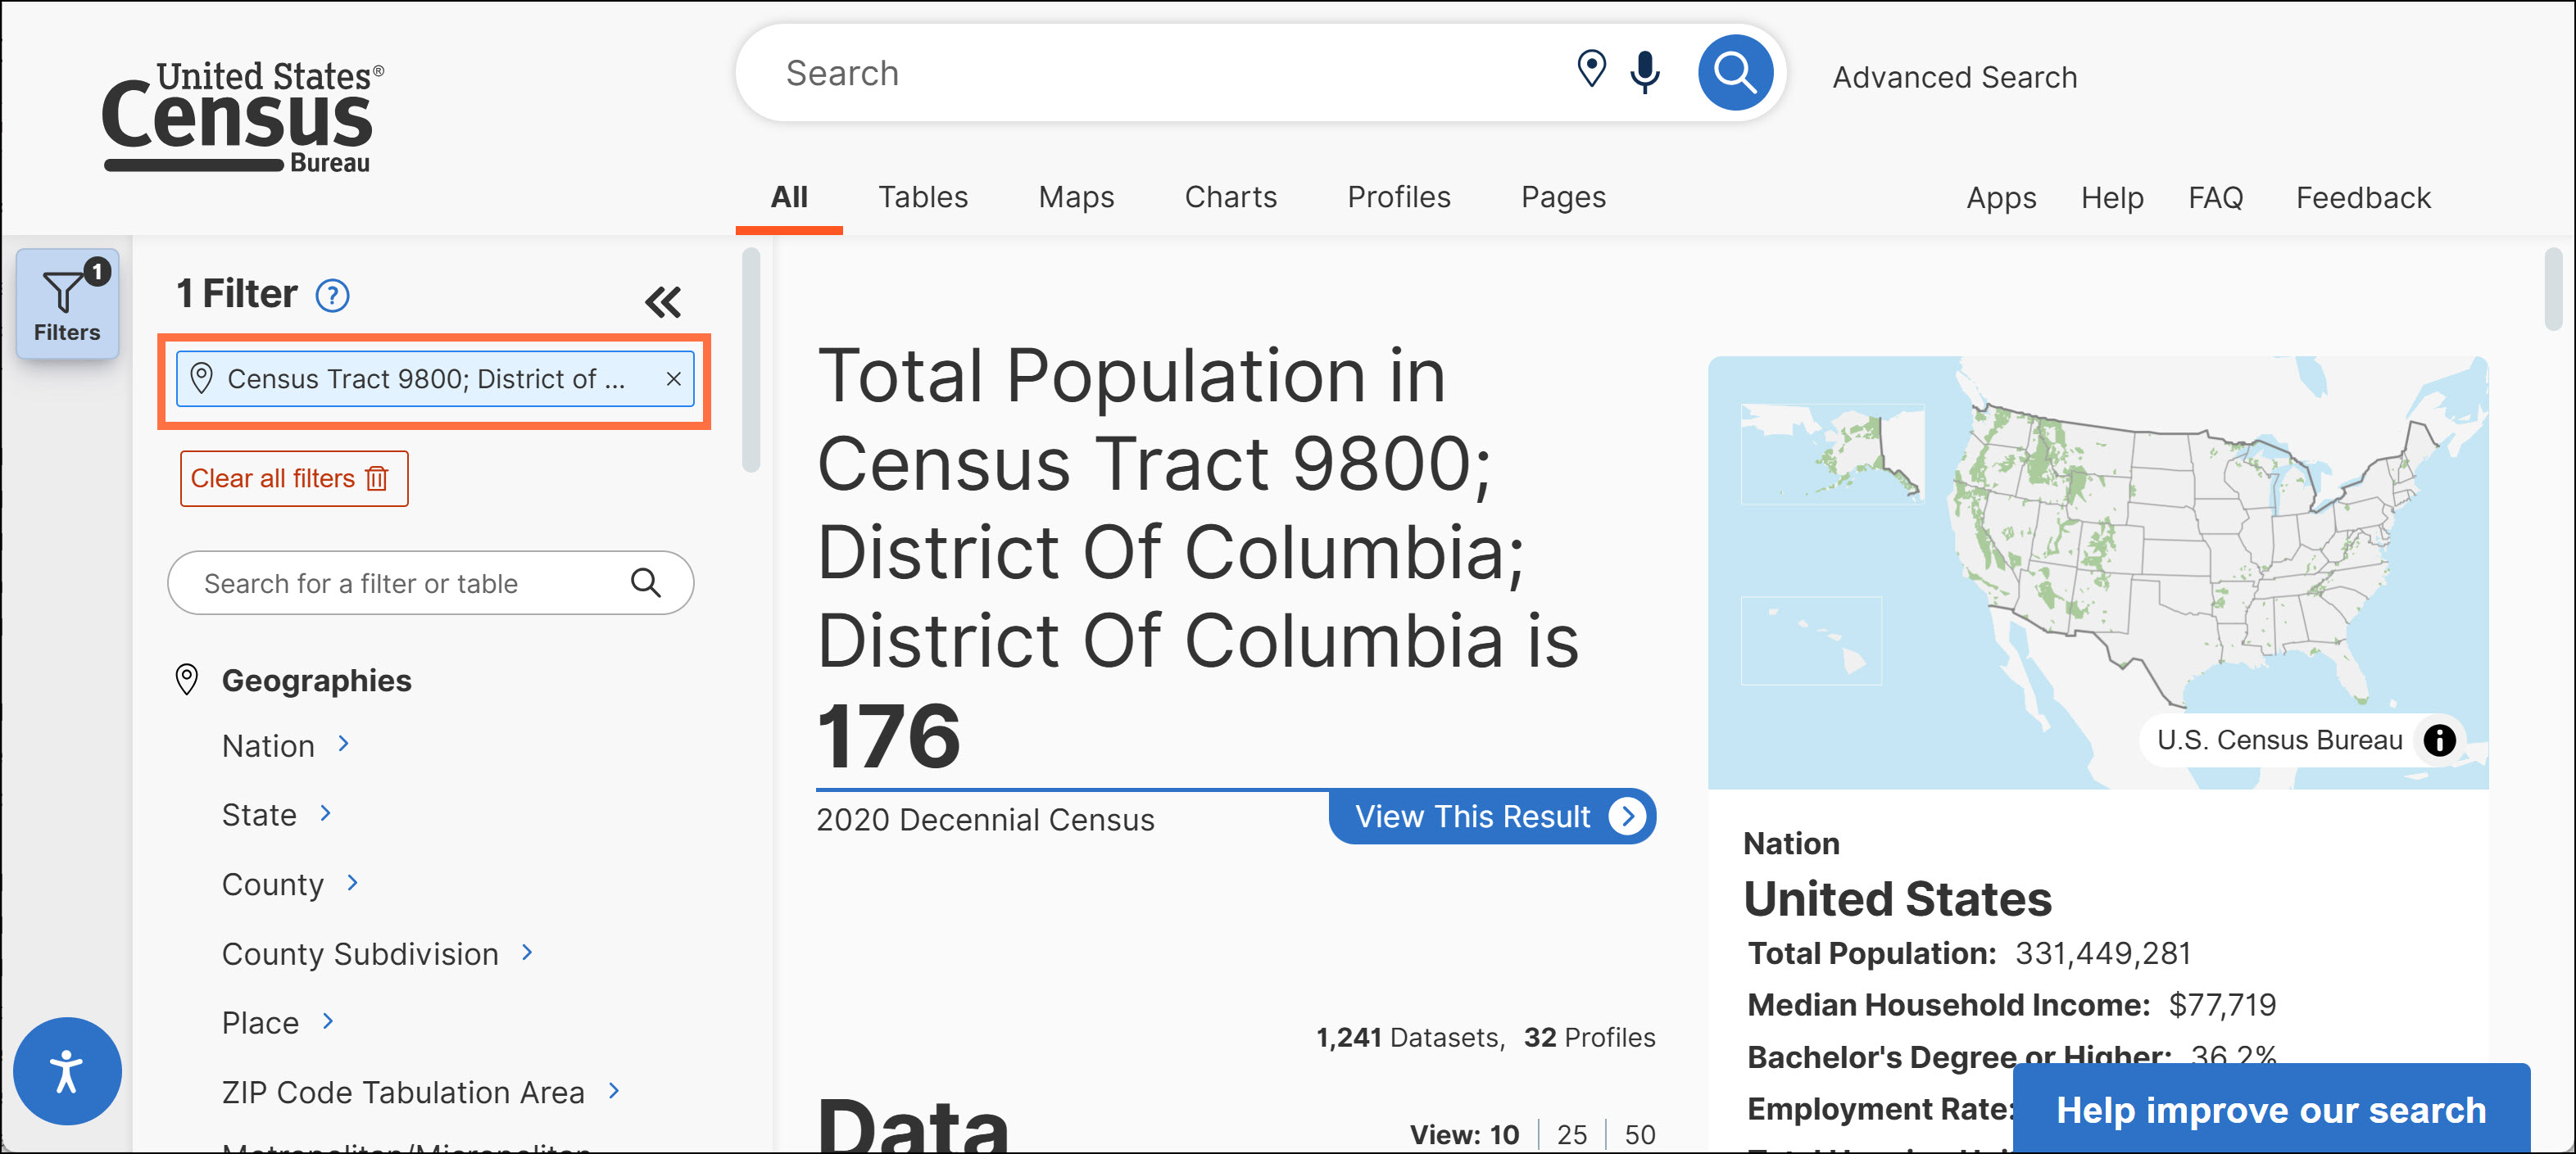The height and width of the screenshot is (1154, 2576).
Task: Open the Feedback link
Action: [2363, 198]
